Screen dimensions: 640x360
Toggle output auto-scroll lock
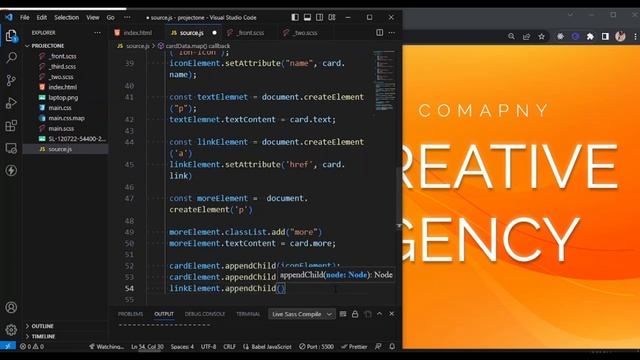click(355, 314)
